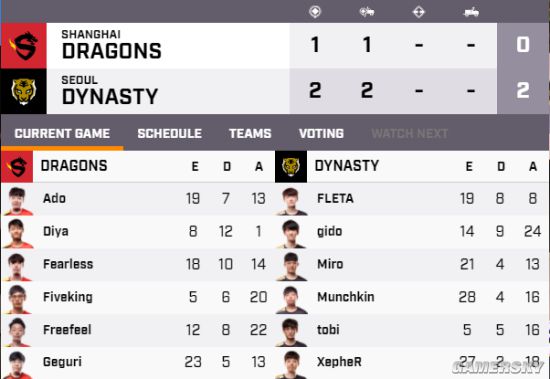Select the Control map type icon
Viewport: 550px width, 379px height.
point(315,12)
